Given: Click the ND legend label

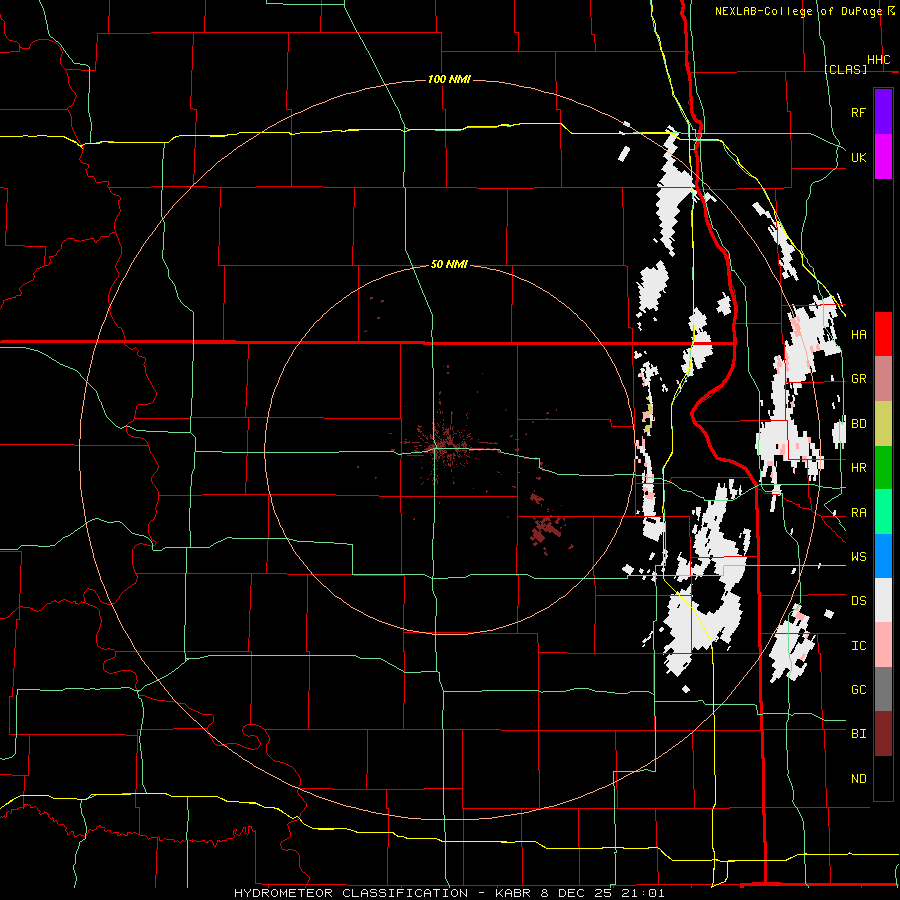Looking at the screenshot, I should (858, 779).
